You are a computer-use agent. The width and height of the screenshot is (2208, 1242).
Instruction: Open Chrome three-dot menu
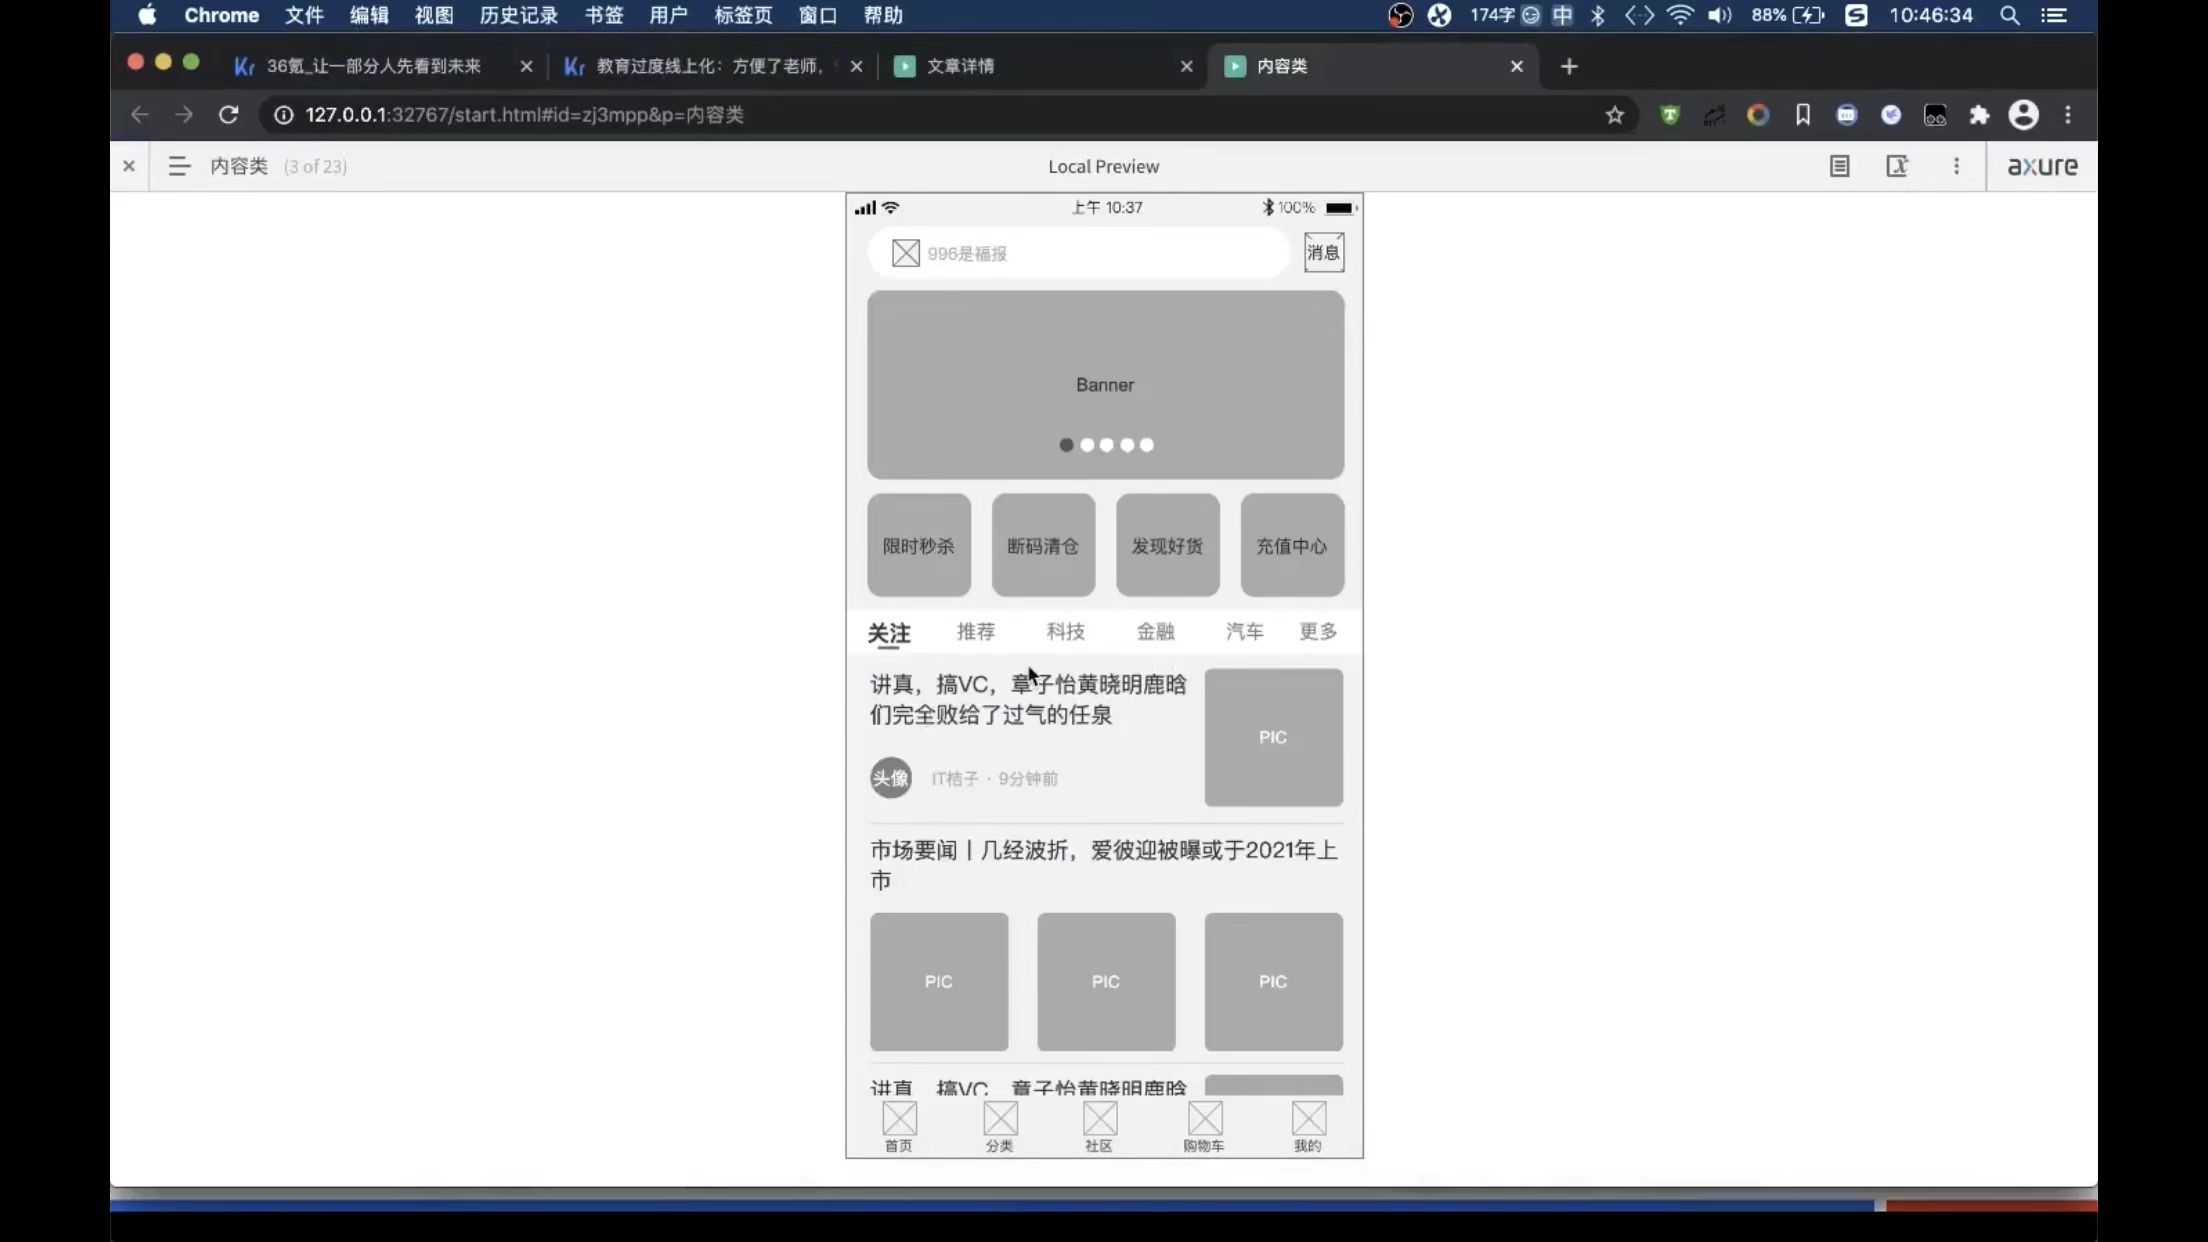[2068, 115]
